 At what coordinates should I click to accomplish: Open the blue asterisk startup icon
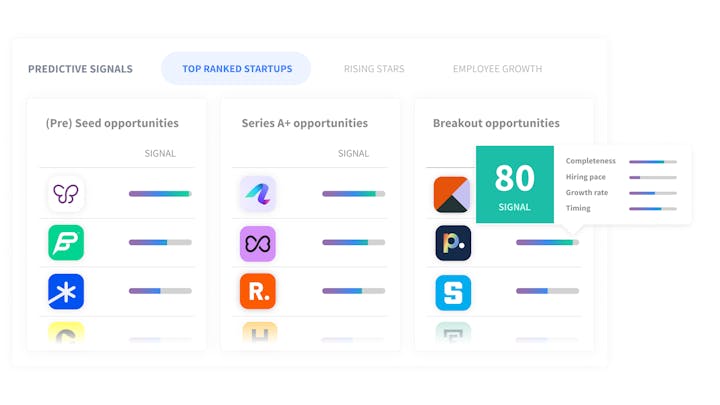tap(66, 292)
